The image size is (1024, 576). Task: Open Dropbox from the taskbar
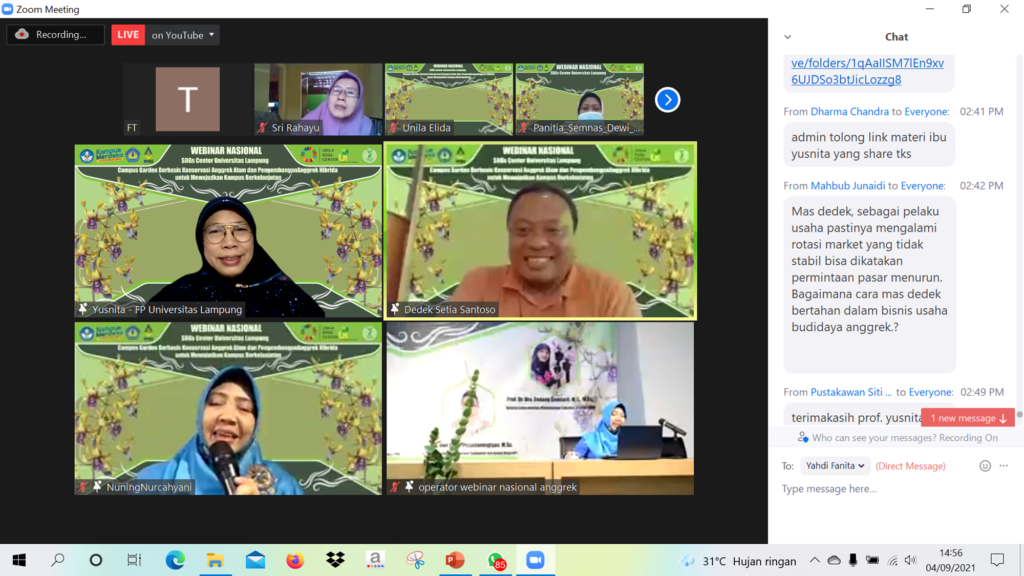click(x=335, y=560)
